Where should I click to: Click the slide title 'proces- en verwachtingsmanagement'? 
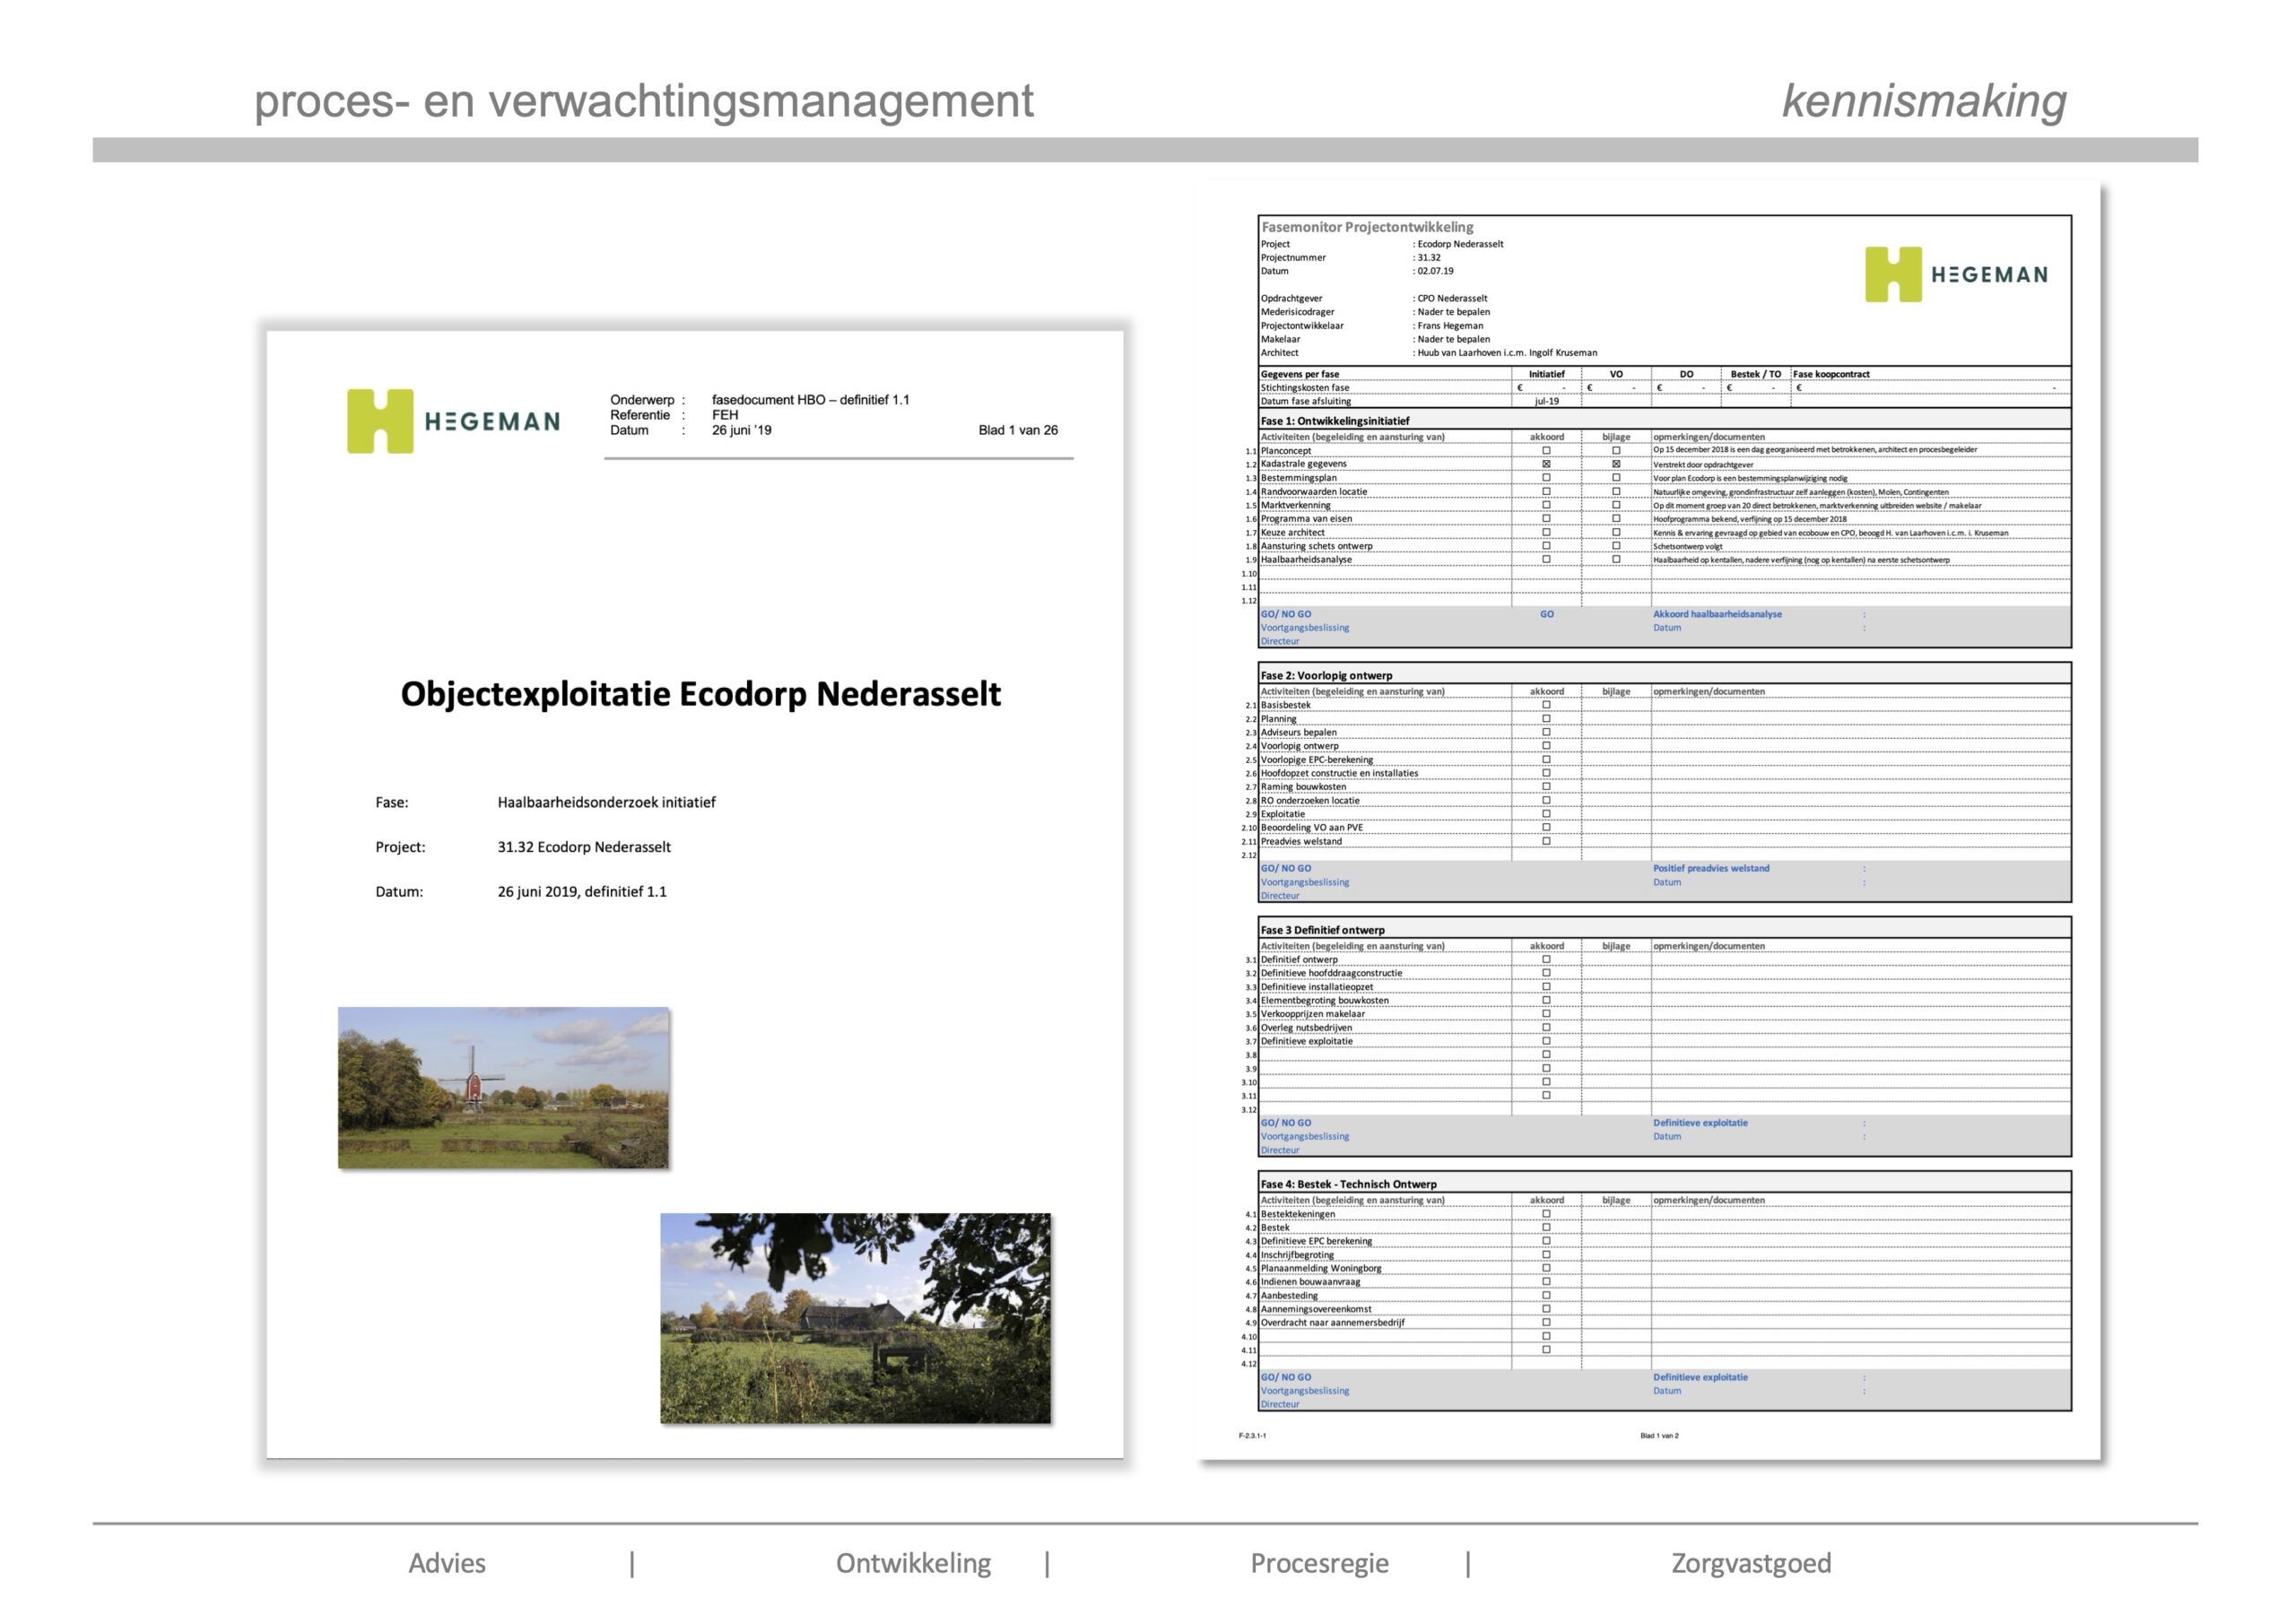click(644, 101)
